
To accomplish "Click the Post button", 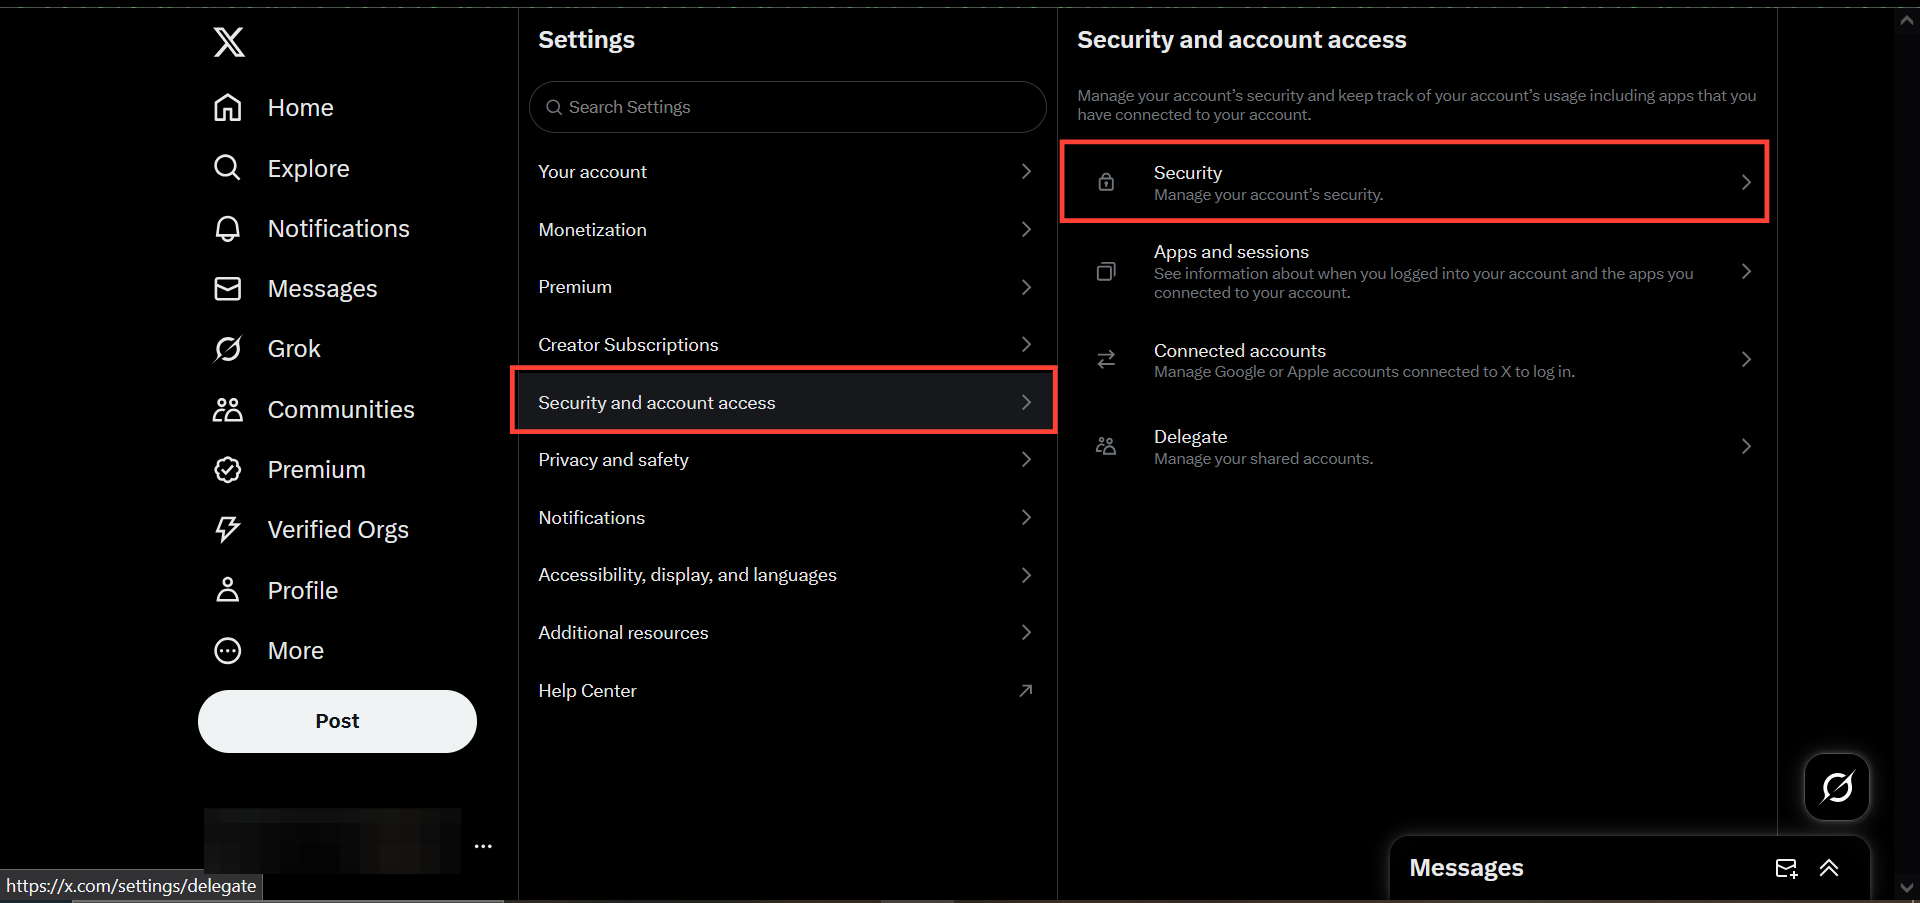I will click(337, 720).
